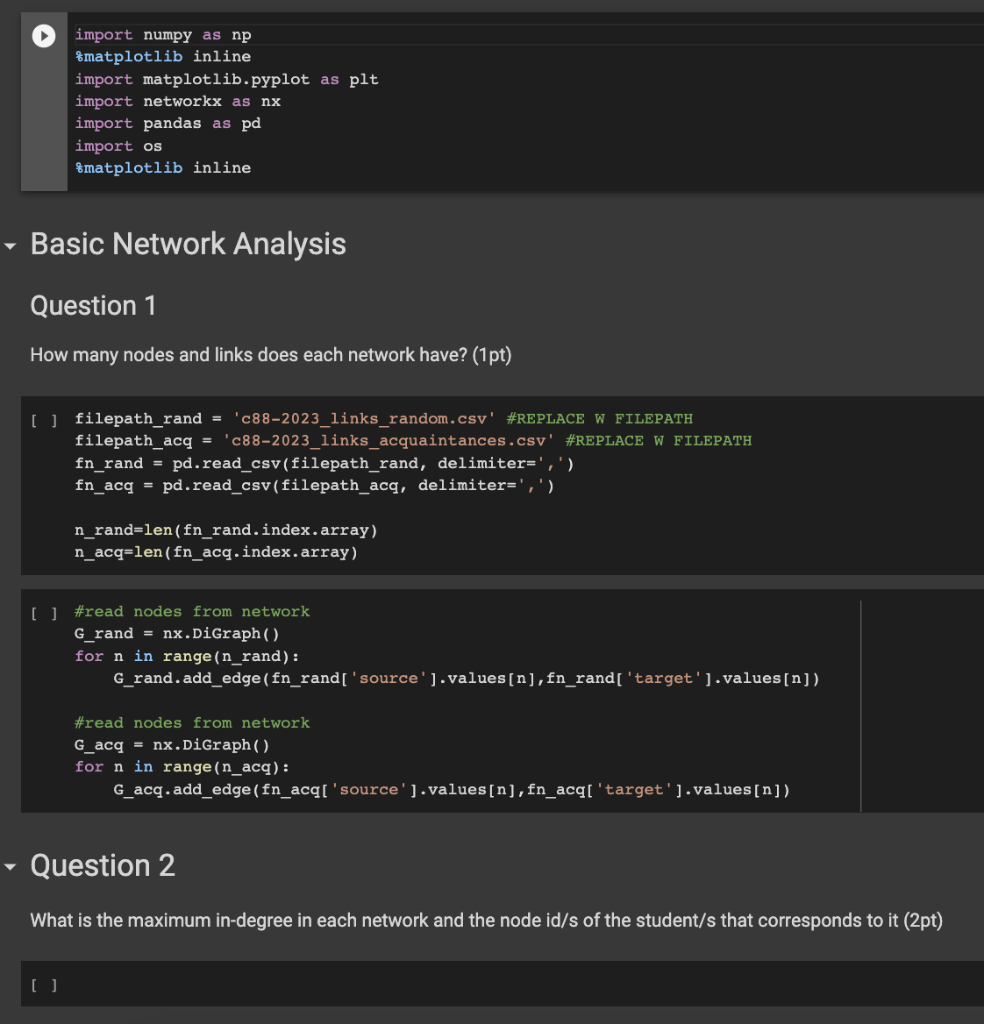
Task: Click the scrollbar beside the DiGraph code cell
Action: [860, 700]
